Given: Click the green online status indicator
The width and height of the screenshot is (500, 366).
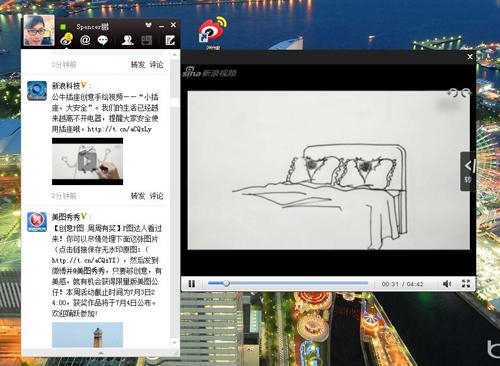Looking at the screenshot, I should click(x=63, y=26).
